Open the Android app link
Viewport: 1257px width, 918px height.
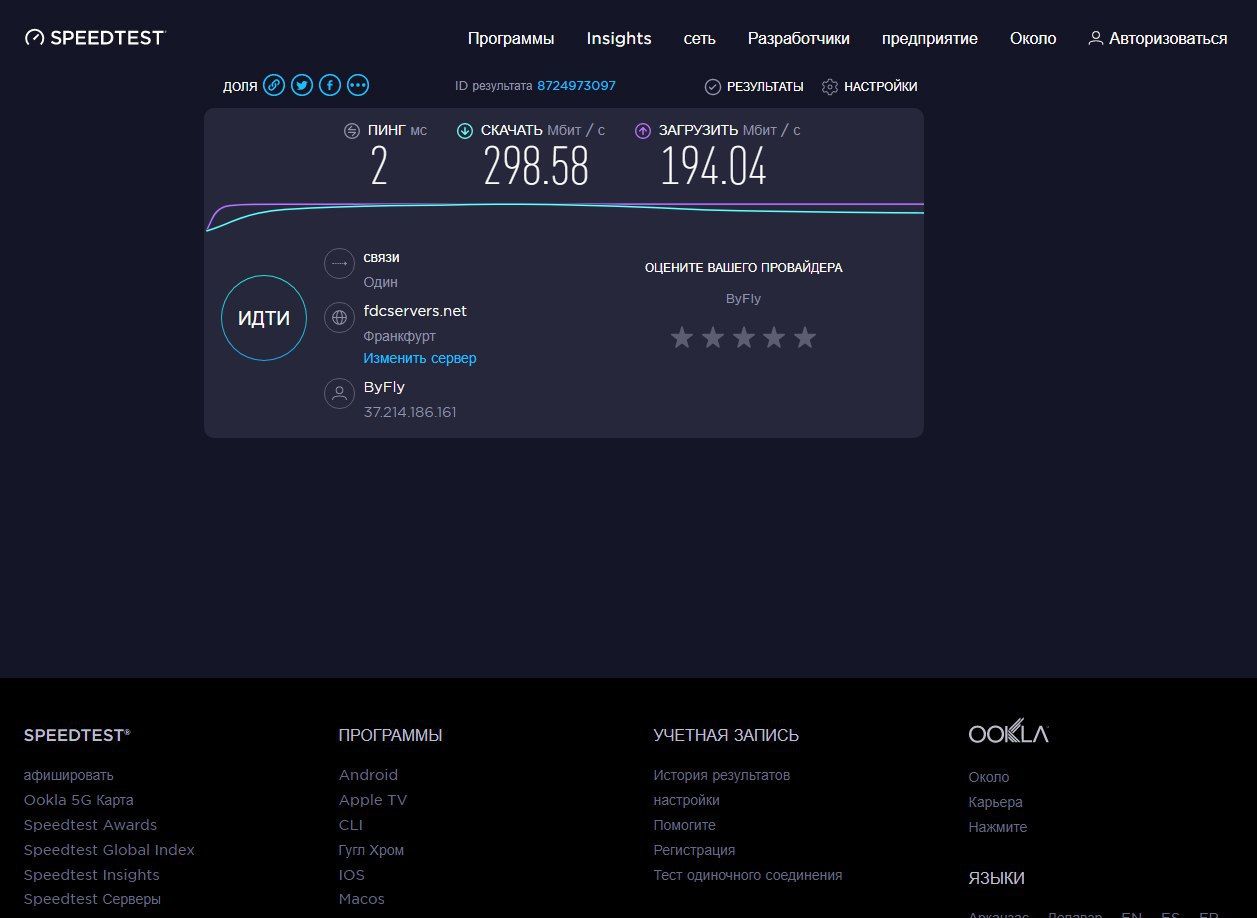click(368, 775)
